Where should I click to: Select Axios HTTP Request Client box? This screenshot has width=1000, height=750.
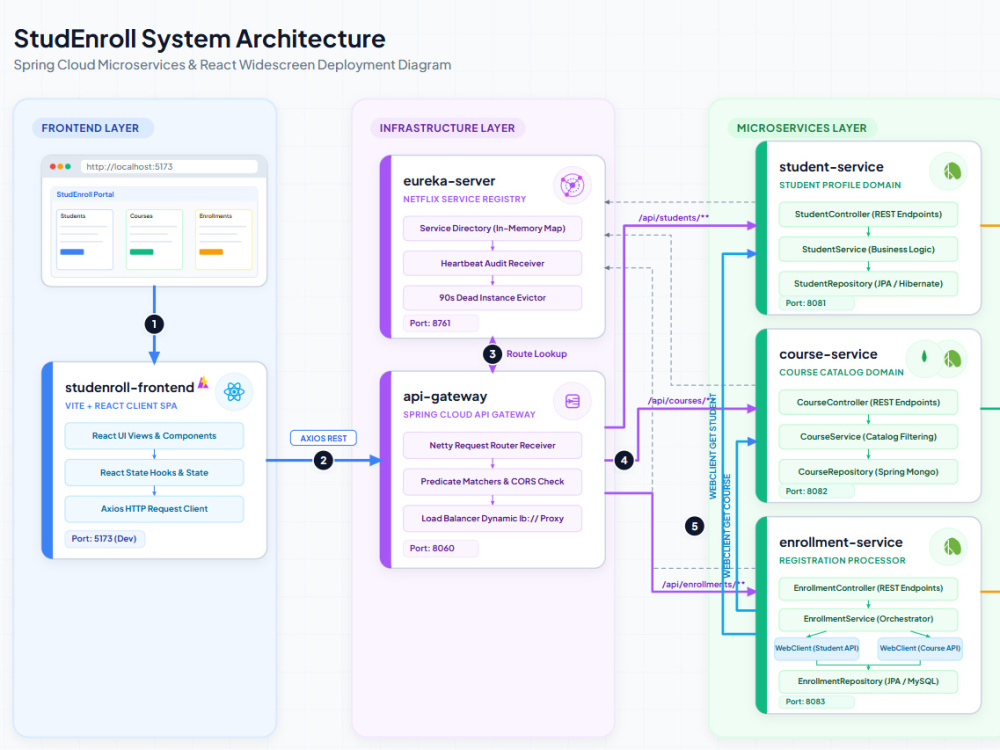click(154, 509)
